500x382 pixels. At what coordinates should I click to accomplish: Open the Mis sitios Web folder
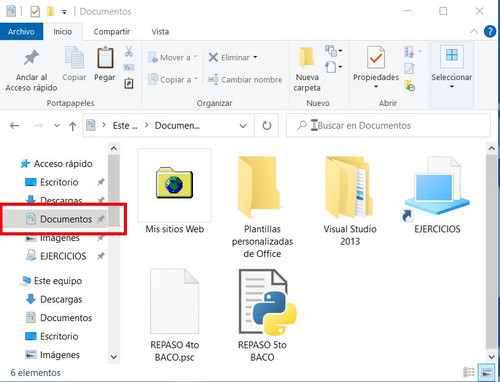tap(175, 192)
